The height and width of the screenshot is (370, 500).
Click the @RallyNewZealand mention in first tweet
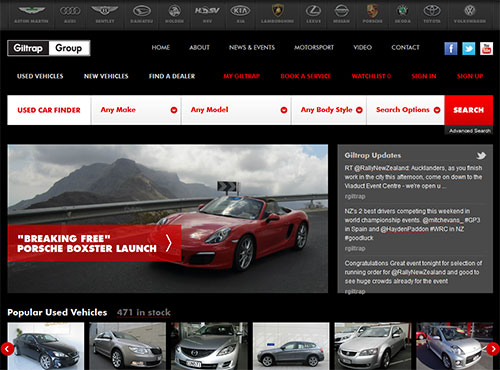[382, 168]
